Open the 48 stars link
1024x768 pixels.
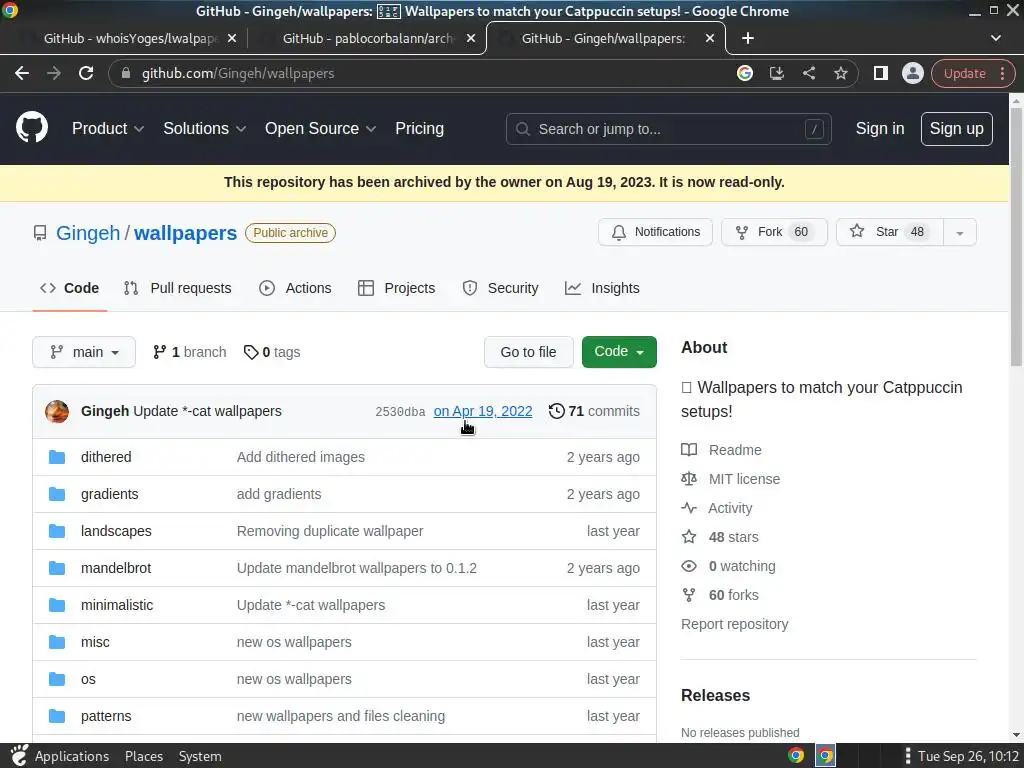point(720,537)
